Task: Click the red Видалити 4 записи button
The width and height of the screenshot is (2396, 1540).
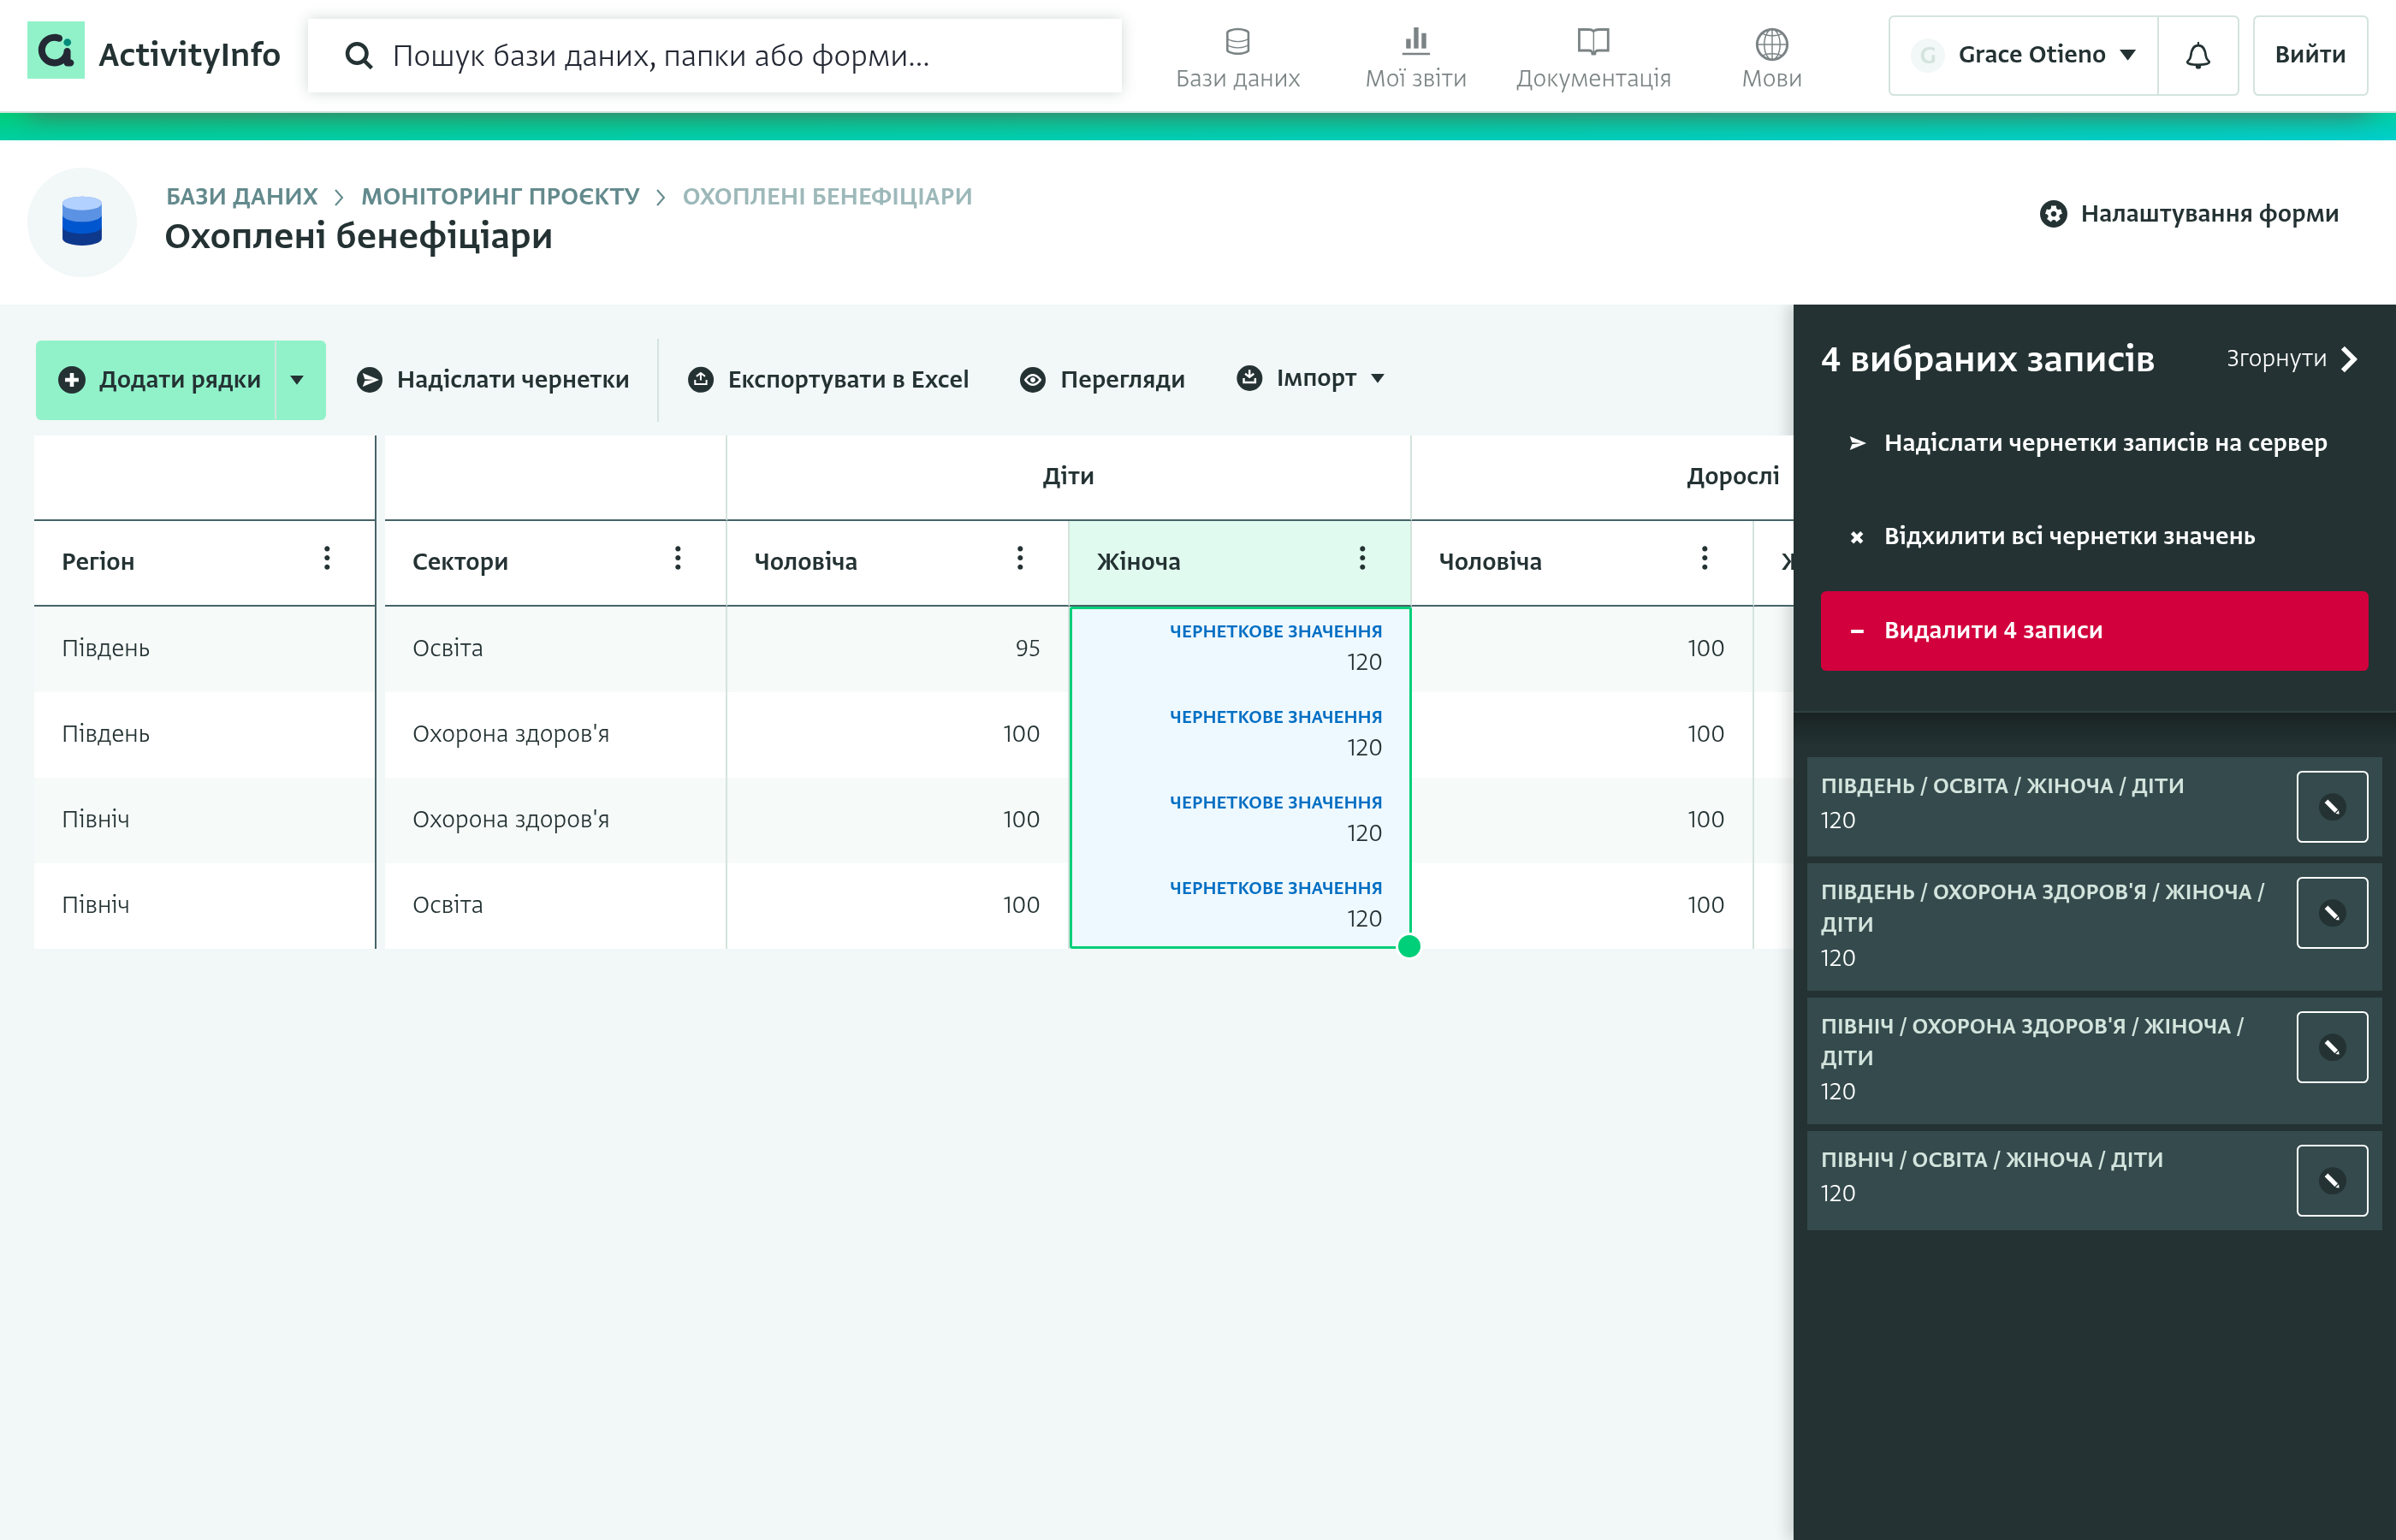Action: (x=2094, y=630)
